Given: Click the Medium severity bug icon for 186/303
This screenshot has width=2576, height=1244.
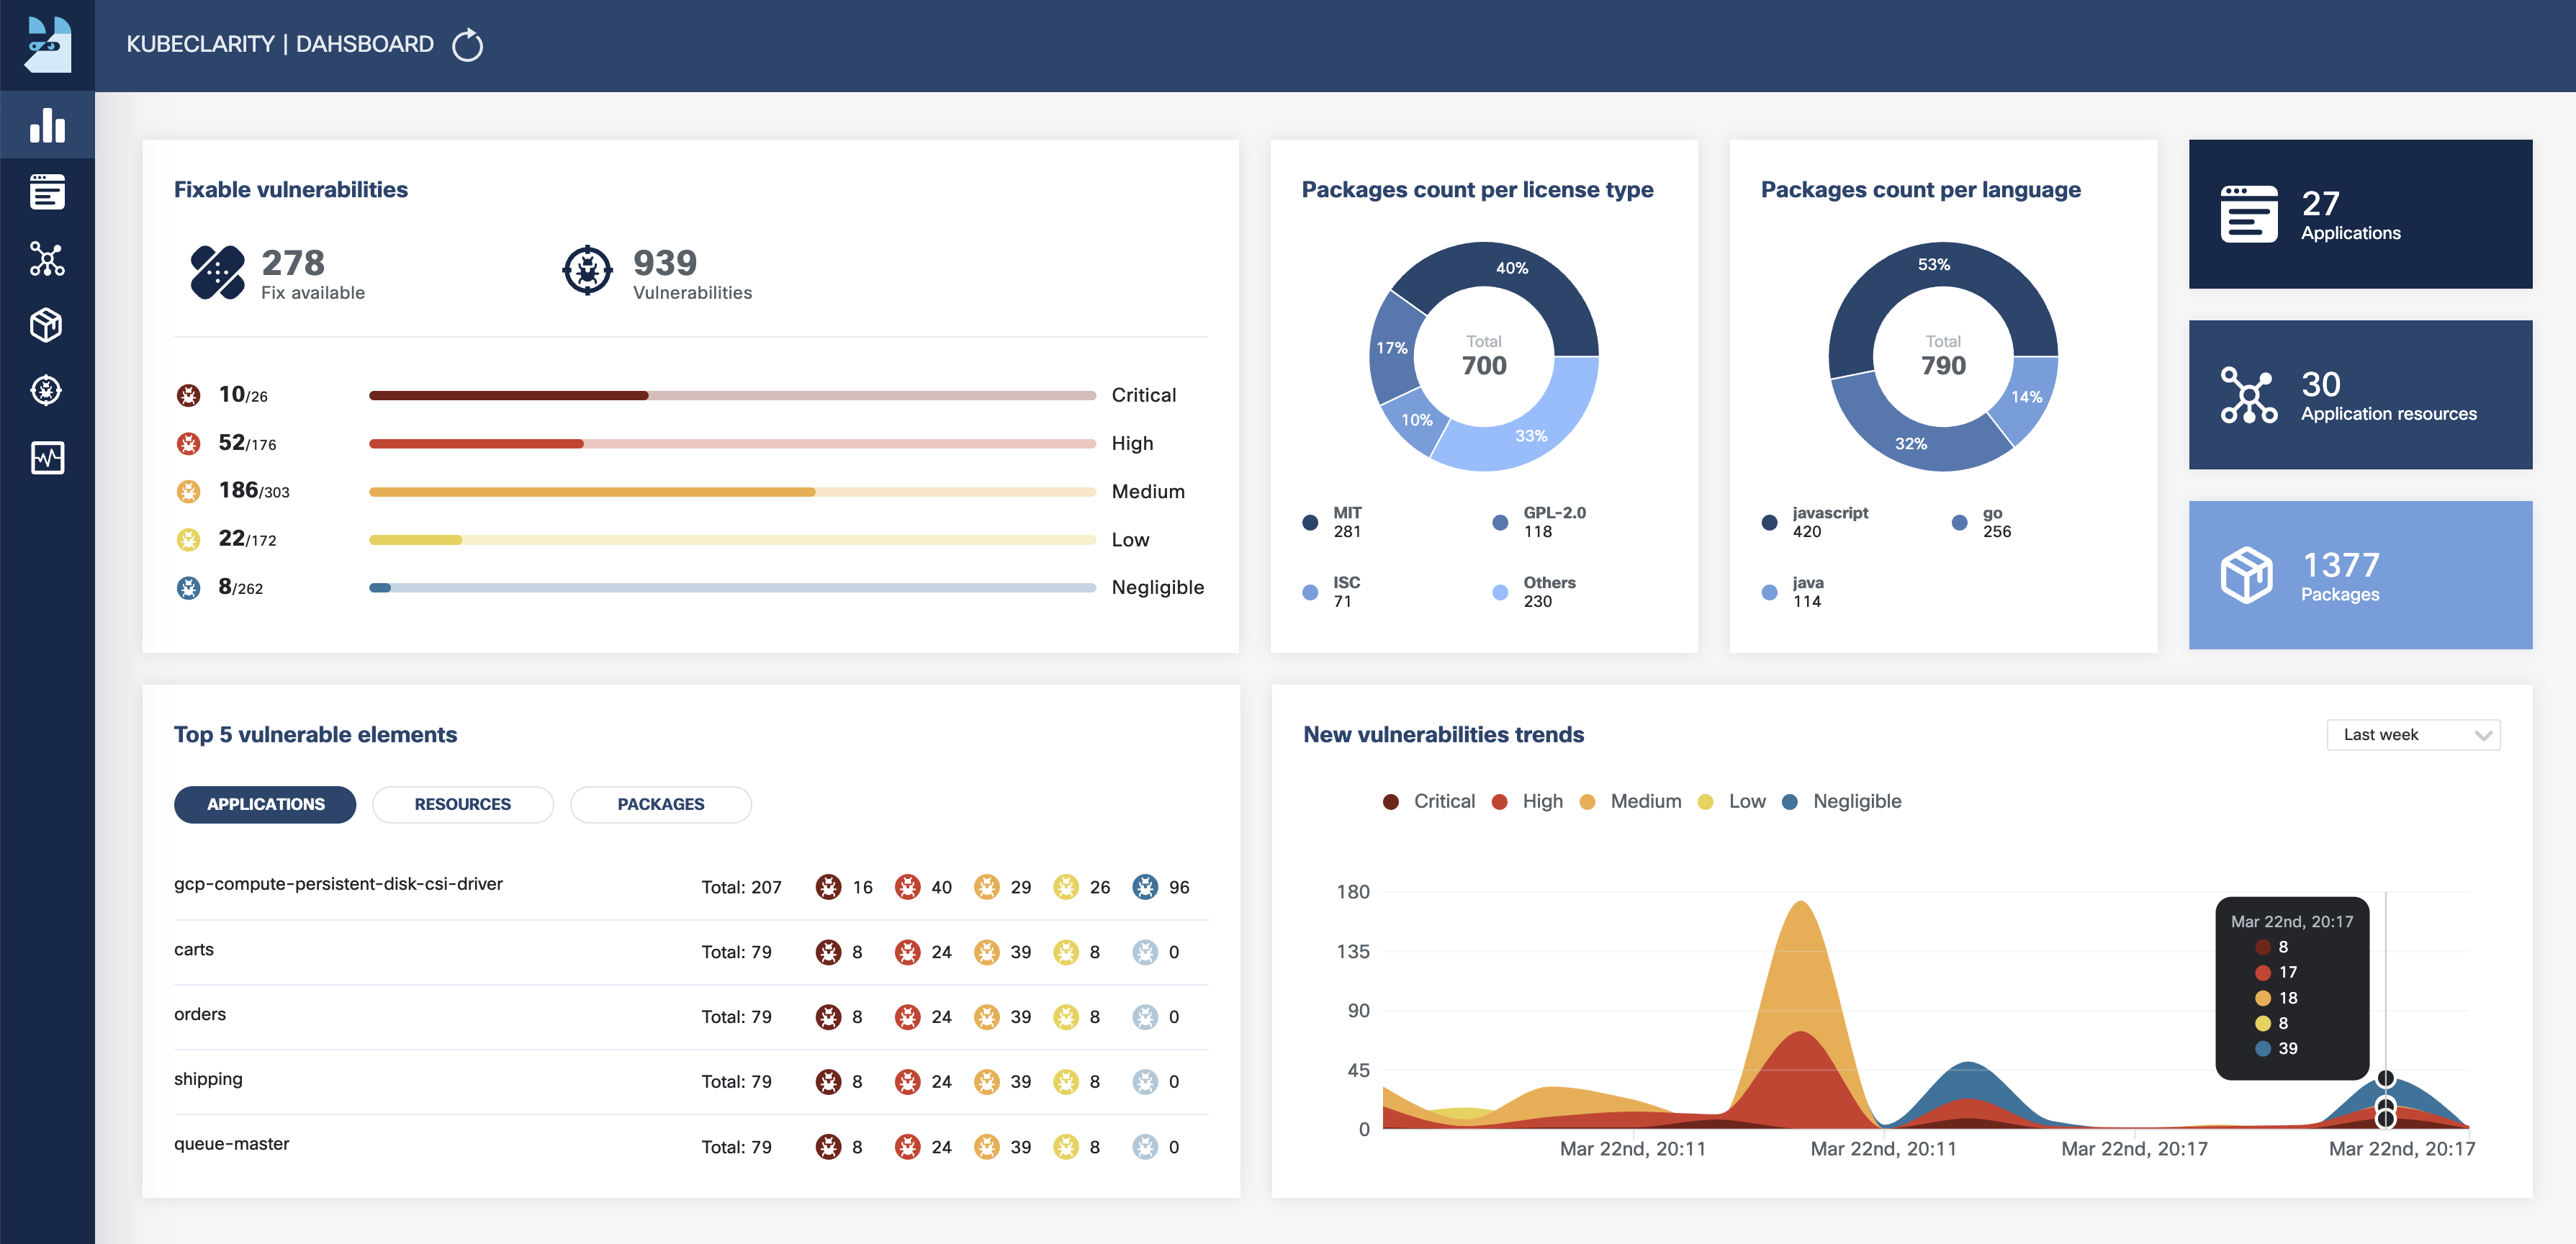Looking at the screenshot, I should (188, 492).
